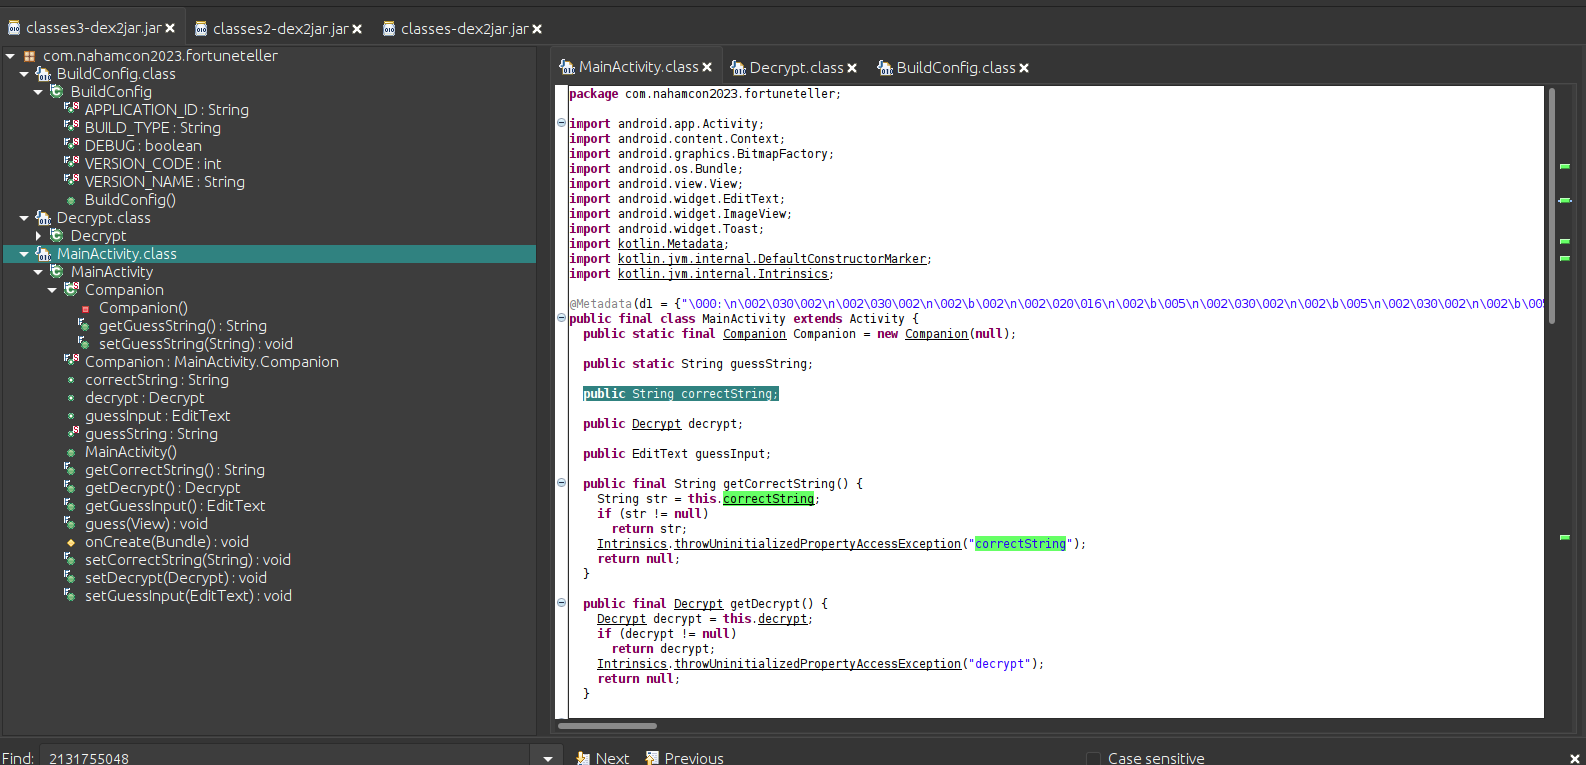Screen dimensions: 1586x765
Task: Close the MainActivity.class editor tab
Action: point(707,68)
